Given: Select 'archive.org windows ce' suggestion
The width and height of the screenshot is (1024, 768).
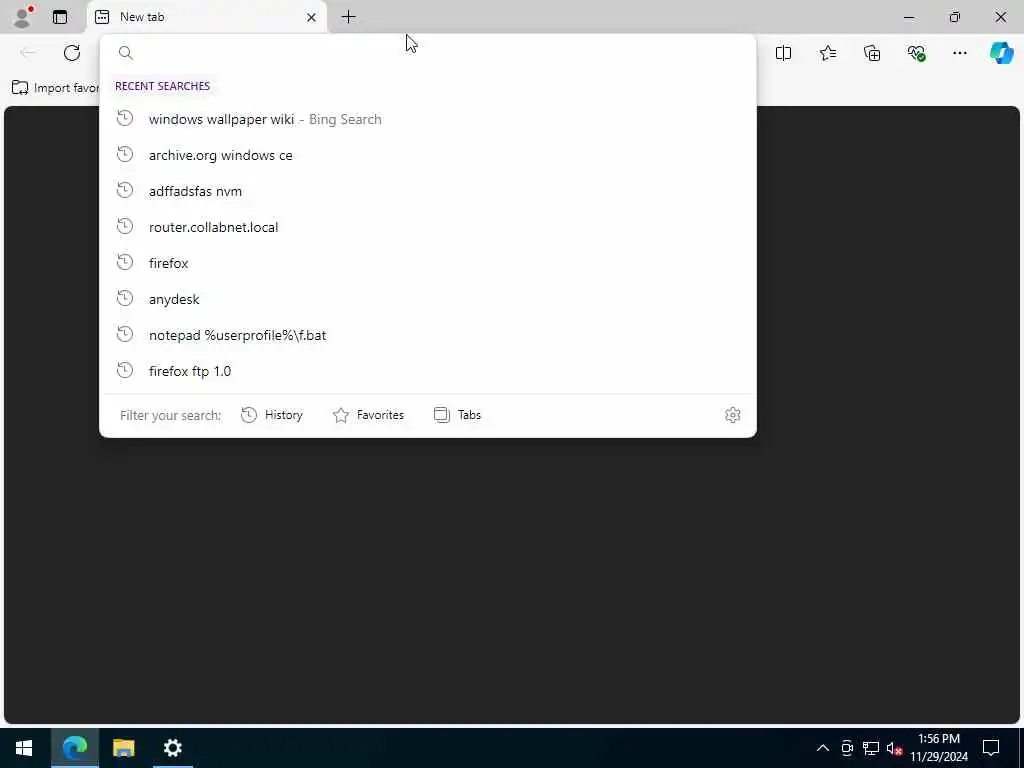Looking at the screenshot, I should click(428, 155).
